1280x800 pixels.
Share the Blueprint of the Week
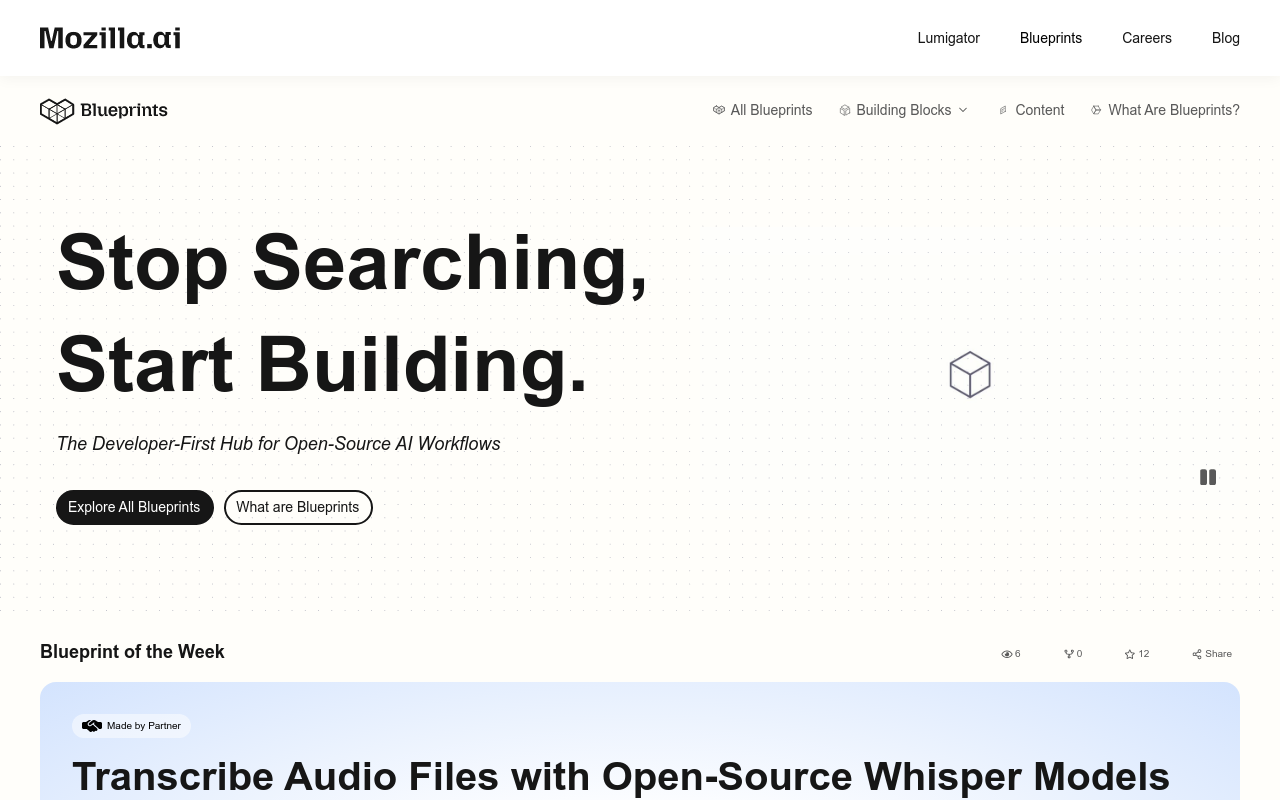1212,654
